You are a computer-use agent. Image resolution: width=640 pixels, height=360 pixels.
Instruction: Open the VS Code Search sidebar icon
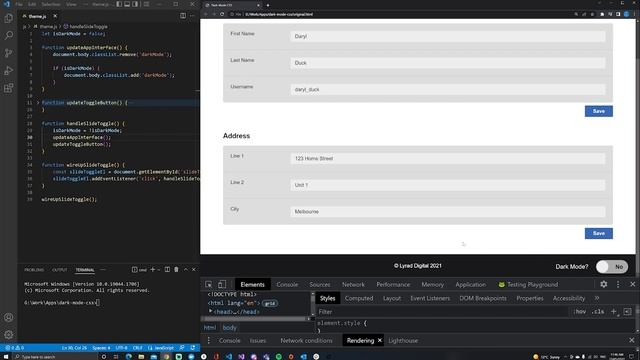(x=8, y=36)
